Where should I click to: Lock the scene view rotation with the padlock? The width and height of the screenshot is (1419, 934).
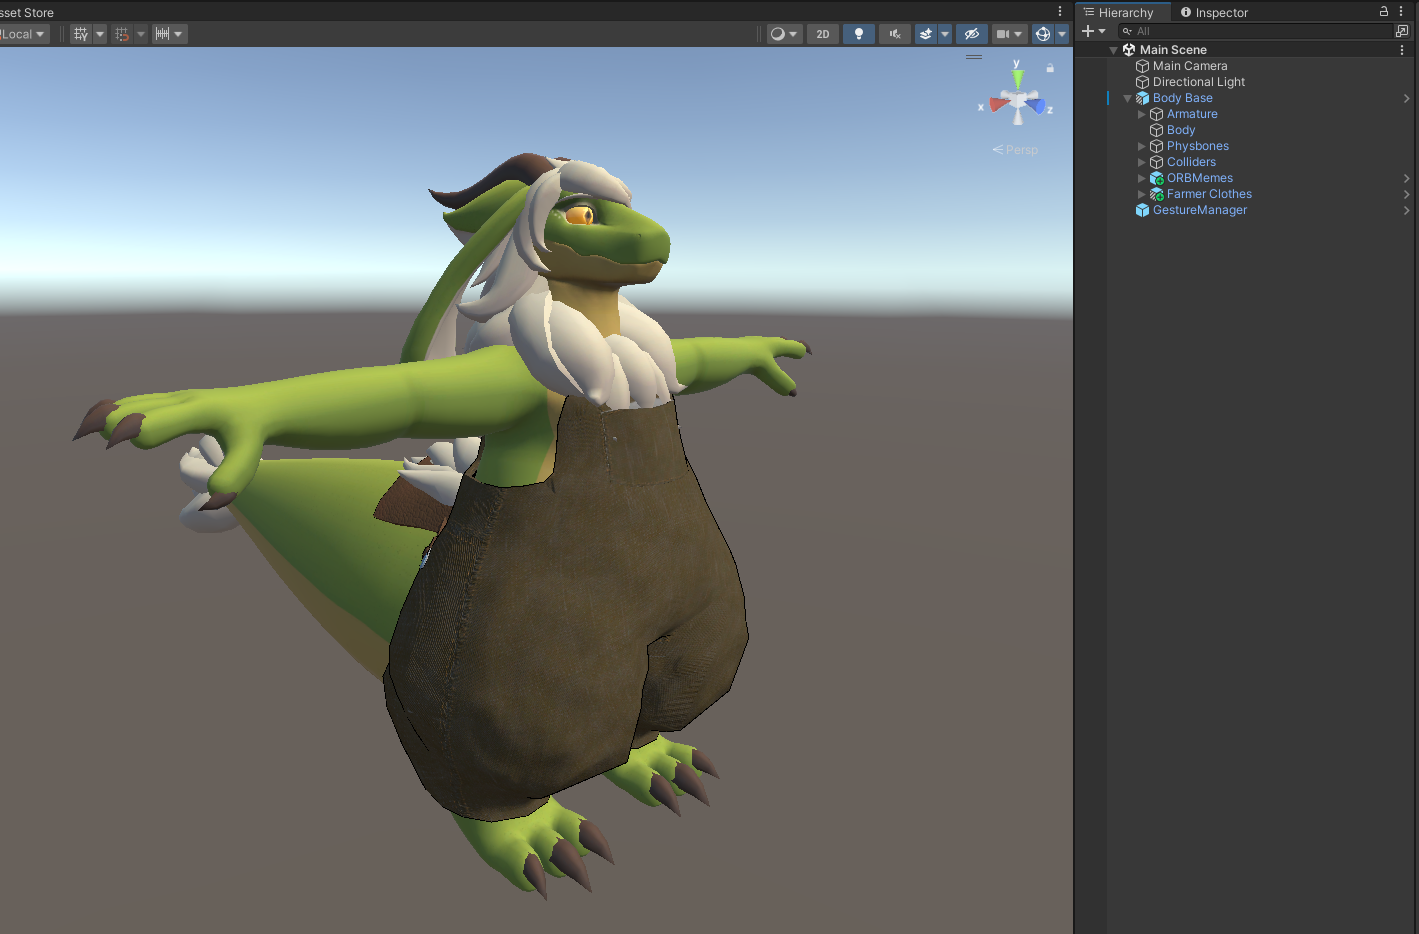[1050, 68]
